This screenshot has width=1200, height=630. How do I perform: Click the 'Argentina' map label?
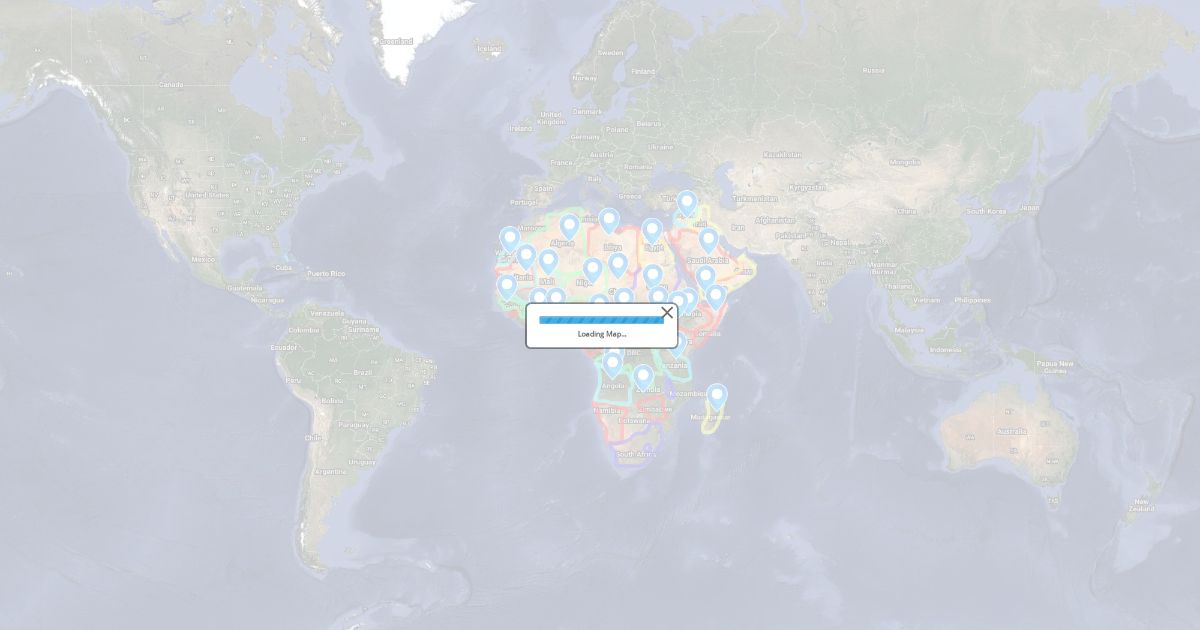[x=329, y=471]
